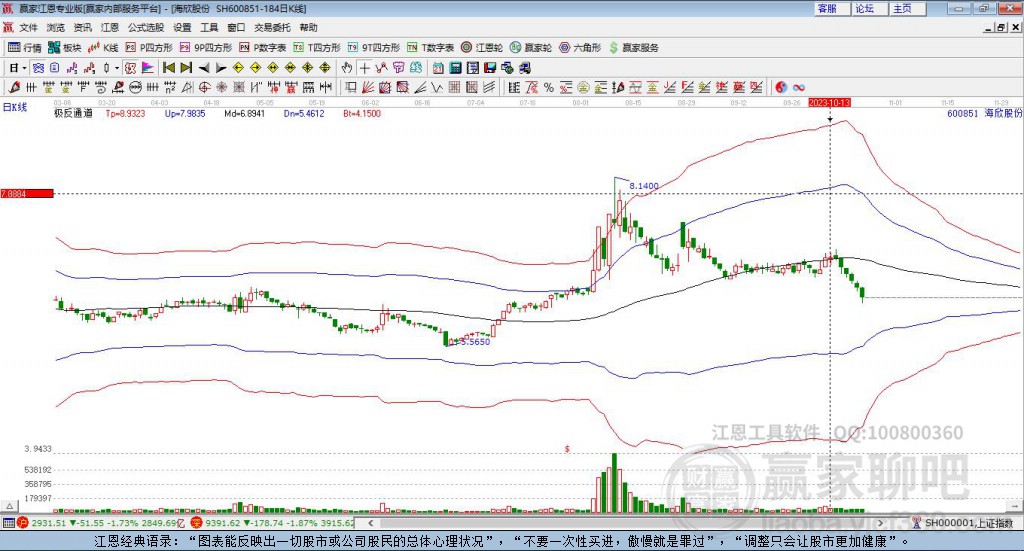
Task: Select the zigzag wave line tool
Action: [438, 87]
